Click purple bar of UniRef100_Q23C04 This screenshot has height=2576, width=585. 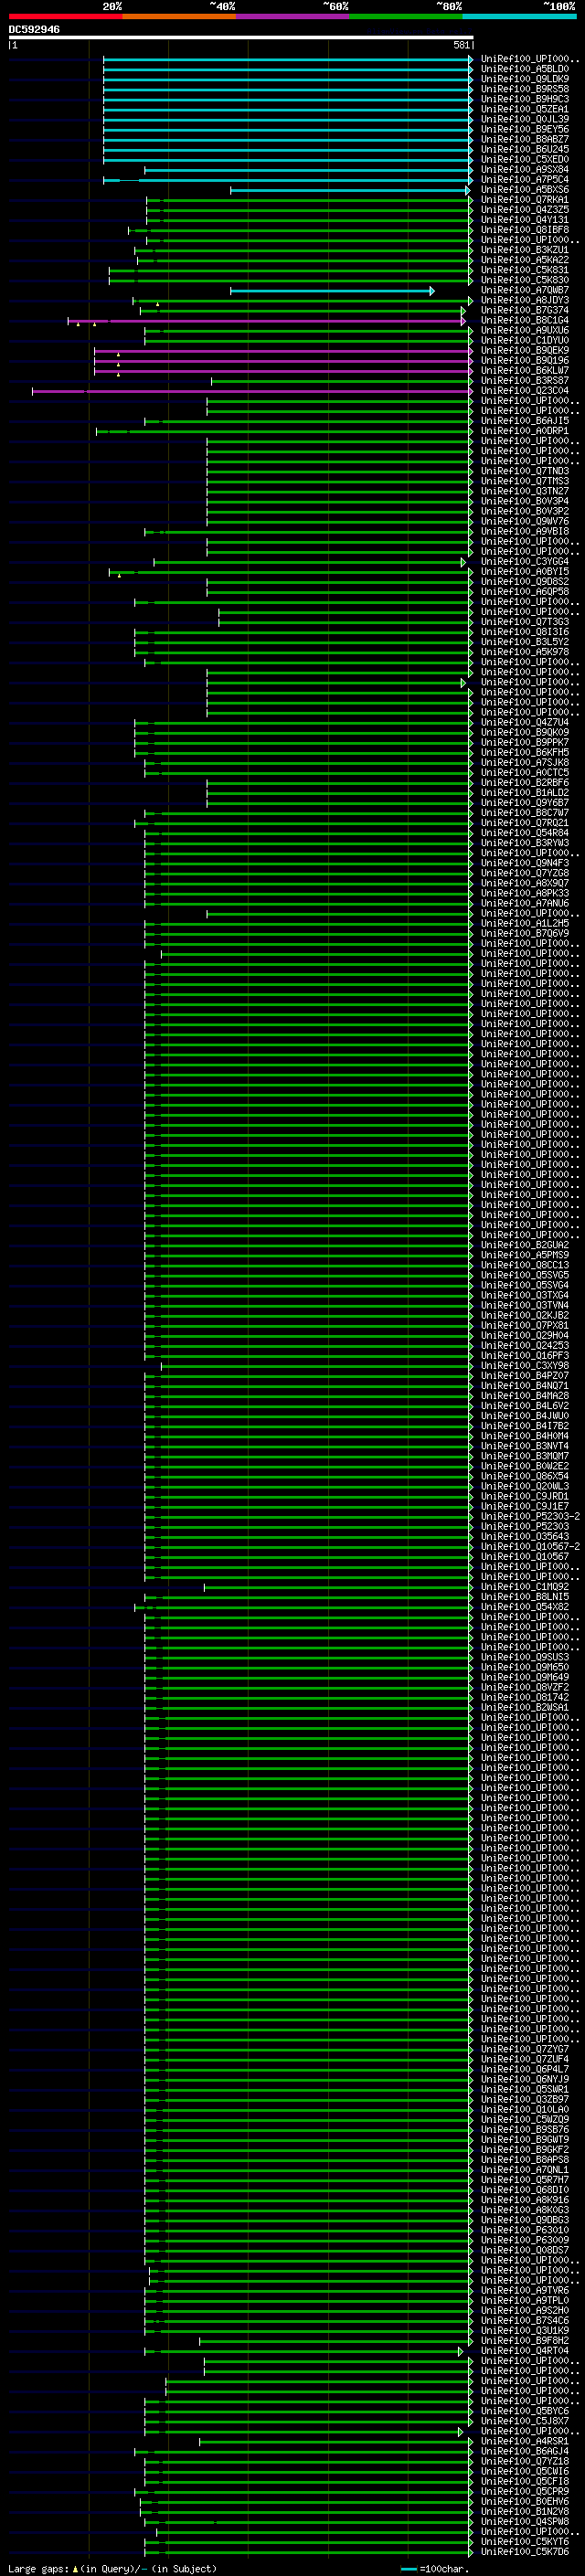[252, 391]
